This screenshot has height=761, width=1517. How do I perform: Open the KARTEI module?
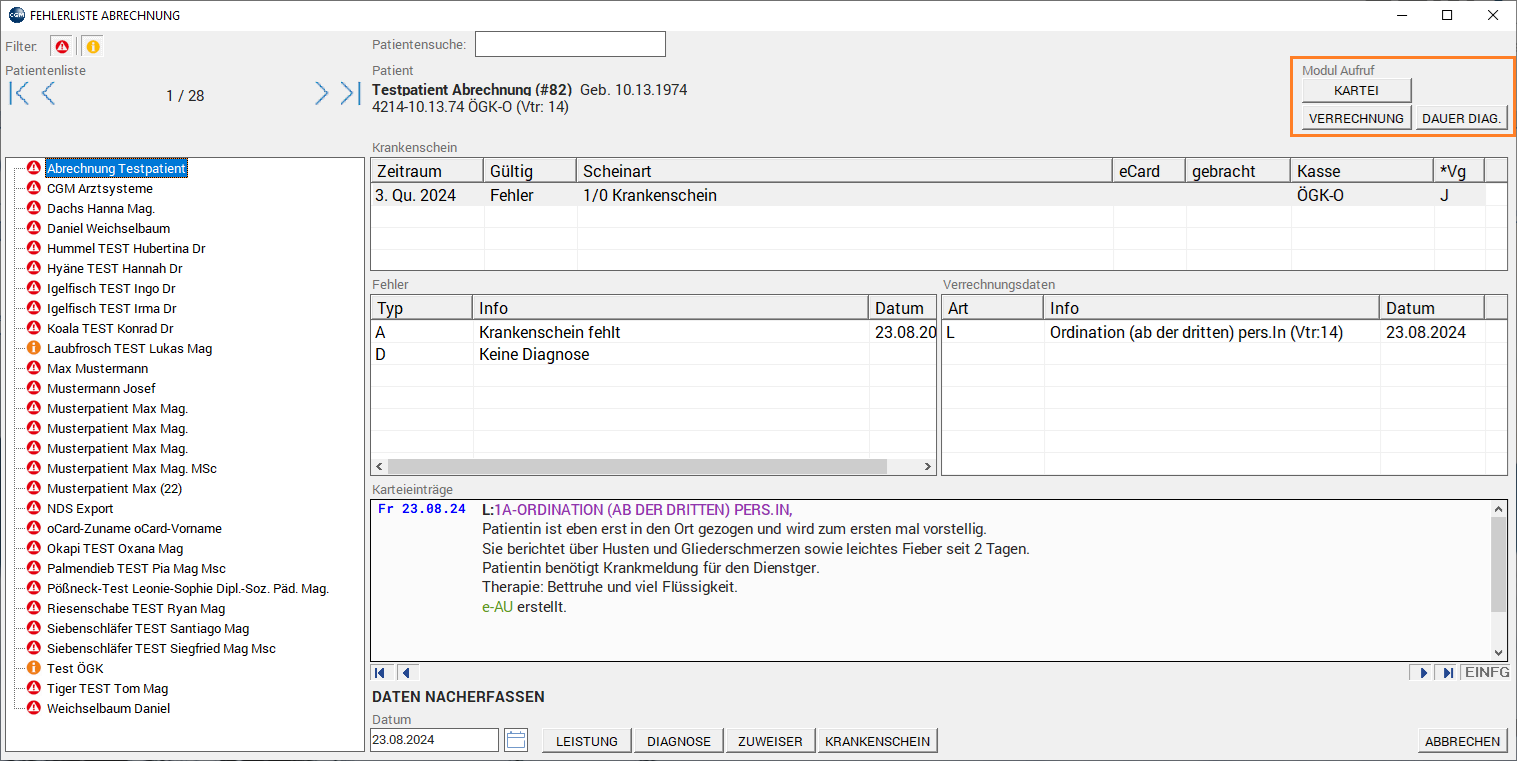point(1356,90)
